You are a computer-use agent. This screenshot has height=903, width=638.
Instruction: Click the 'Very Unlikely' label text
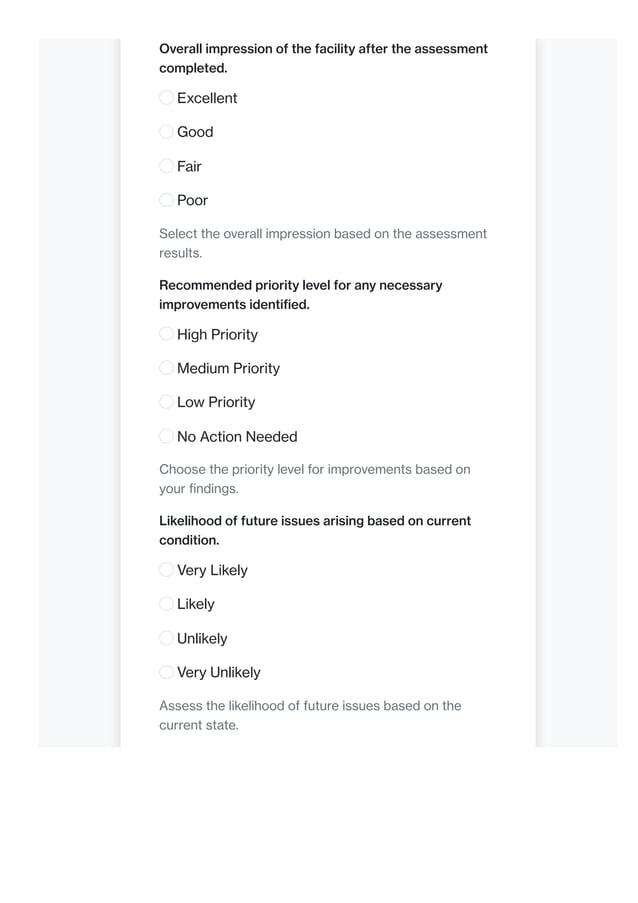218,672
